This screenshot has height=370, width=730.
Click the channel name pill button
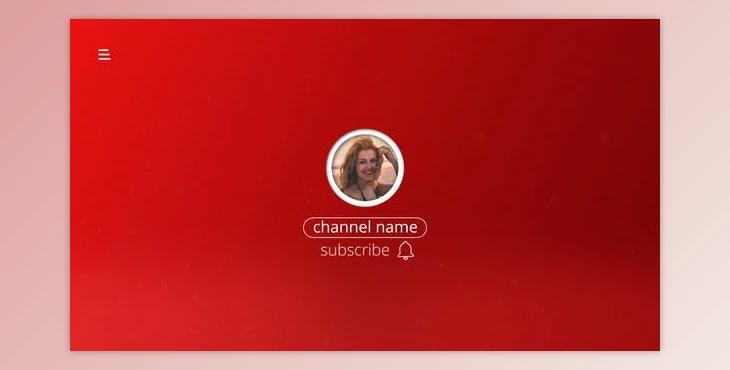[x=365, y=228]
